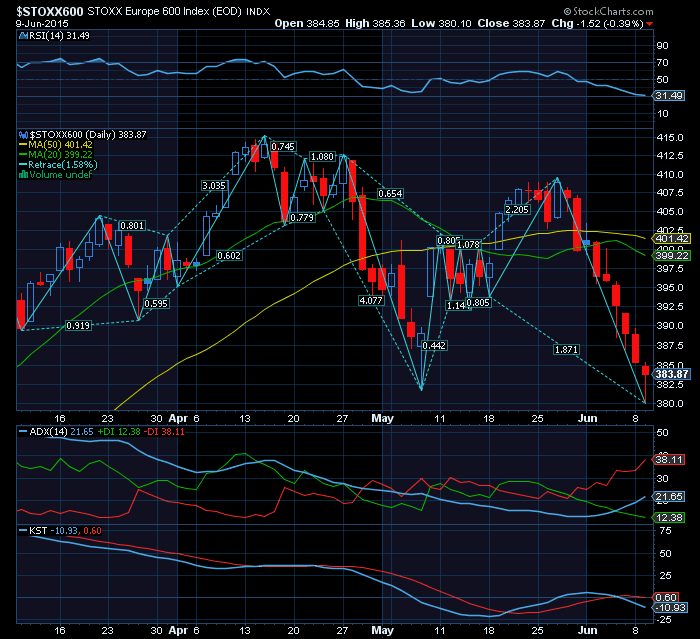Click the 0.602 retrace label

click(229, 255)
